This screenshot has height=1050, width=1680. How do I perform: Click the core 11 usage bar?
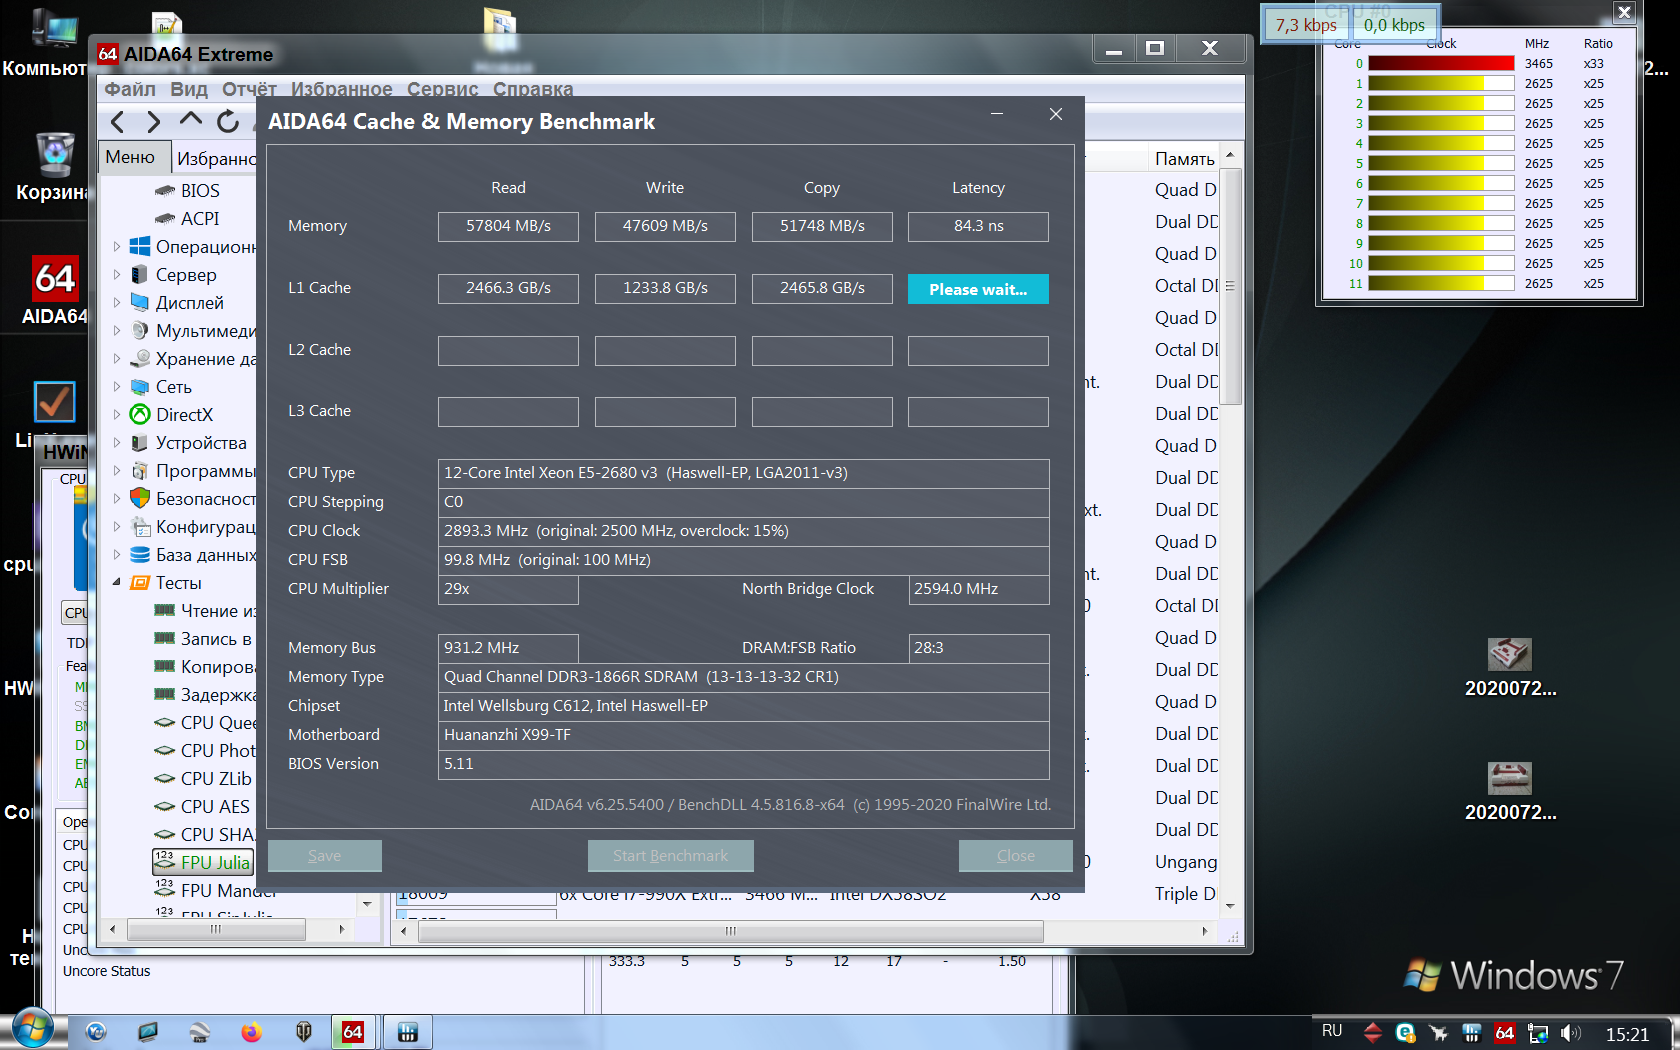pos(1441,283)
